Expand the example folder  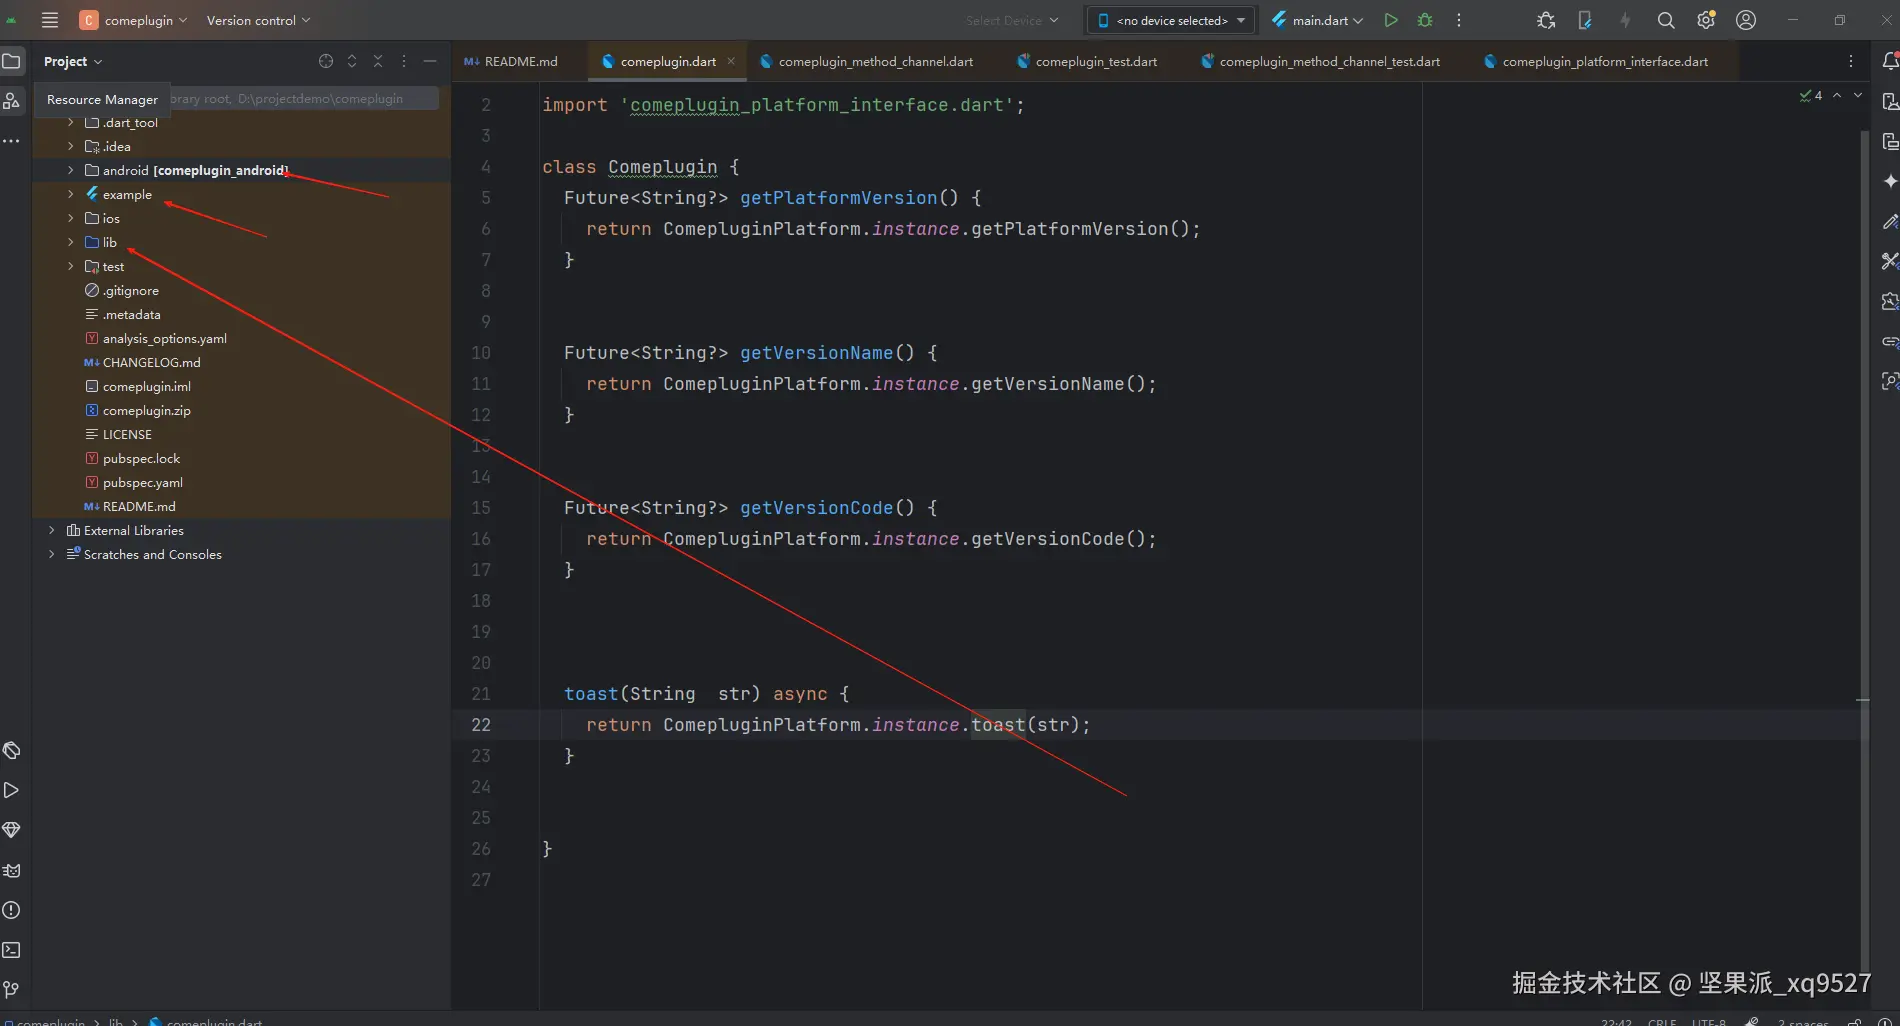(x=70, y=194)
